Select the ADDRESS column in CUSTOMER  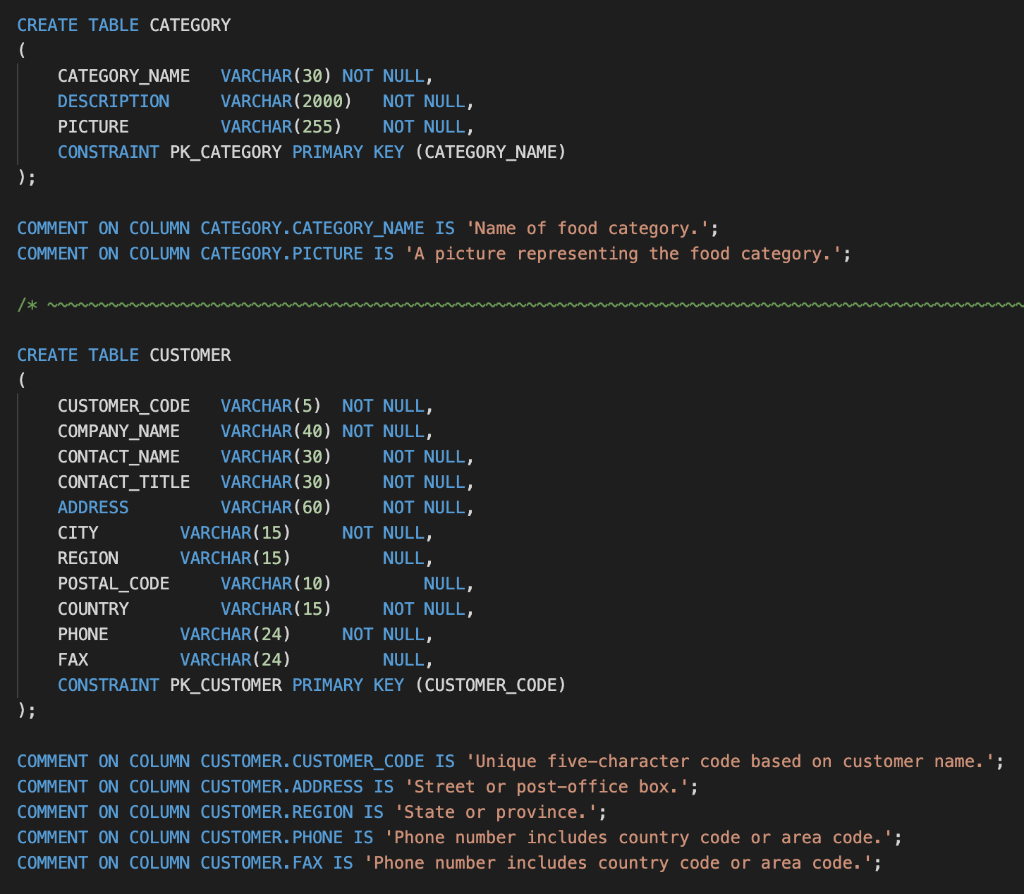[x=92, y=507]
